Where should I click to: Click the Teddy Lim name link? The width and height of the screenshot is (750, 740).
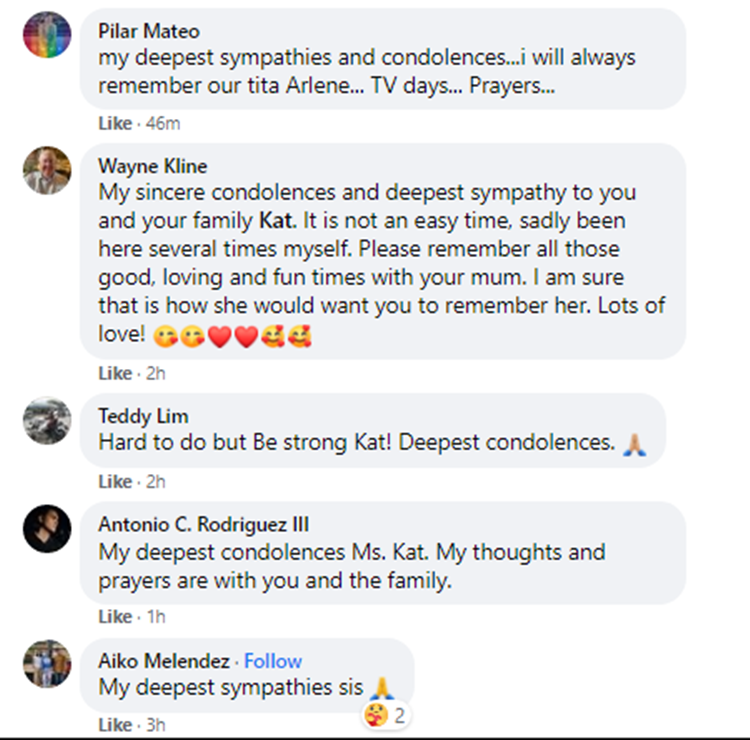click(x=143, y=416)
